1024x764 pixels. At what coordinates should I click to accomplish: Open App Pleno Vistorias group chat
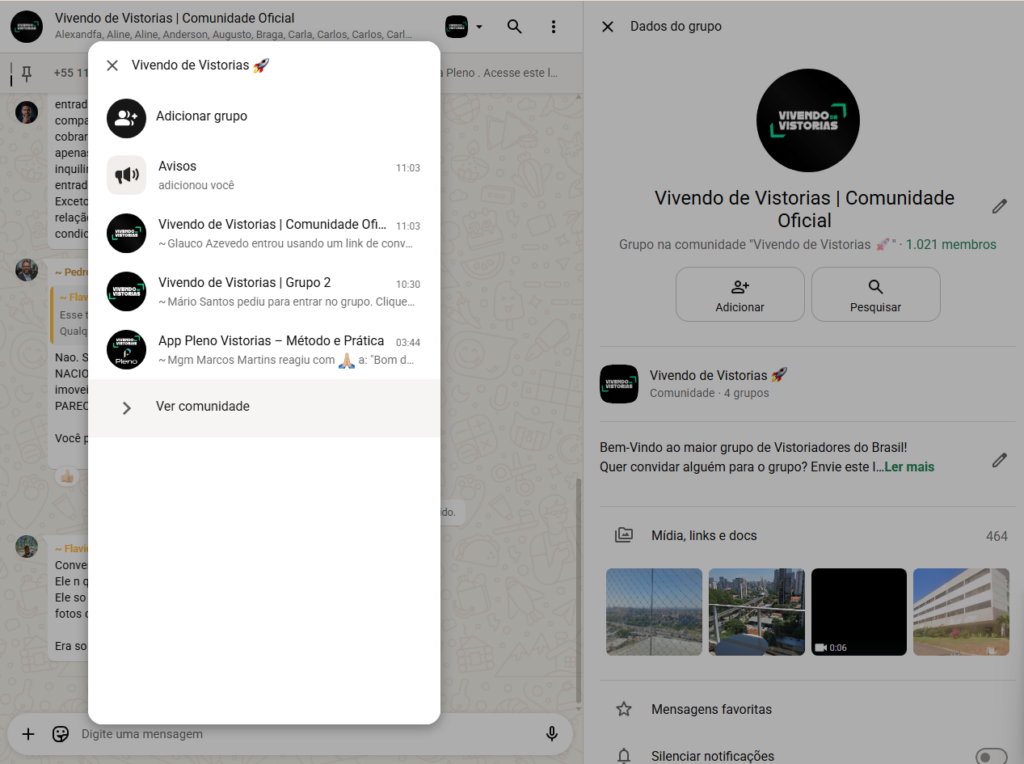click(264, 349)
